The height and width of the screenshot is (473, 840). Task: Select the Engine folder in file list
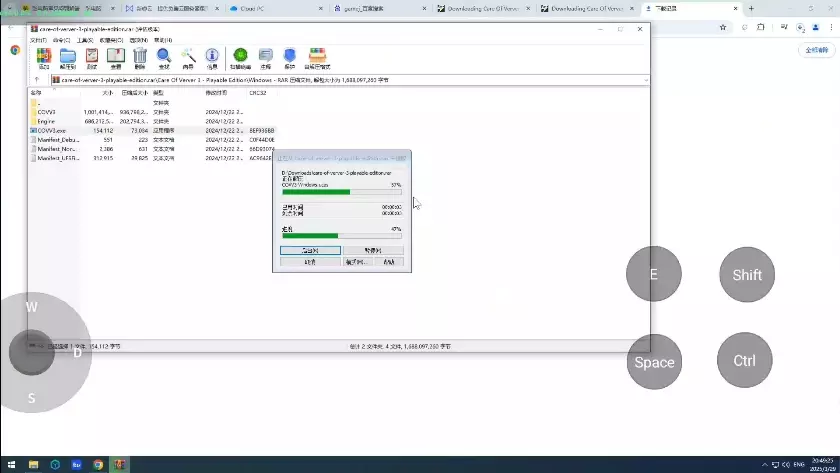click(46, 122)
